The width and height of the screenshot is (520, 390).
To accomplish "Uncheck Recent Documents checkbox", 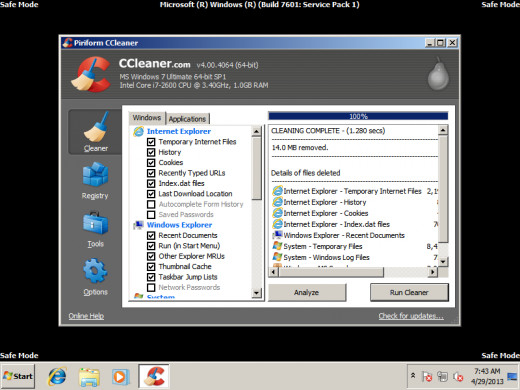I will pos(151,236).
